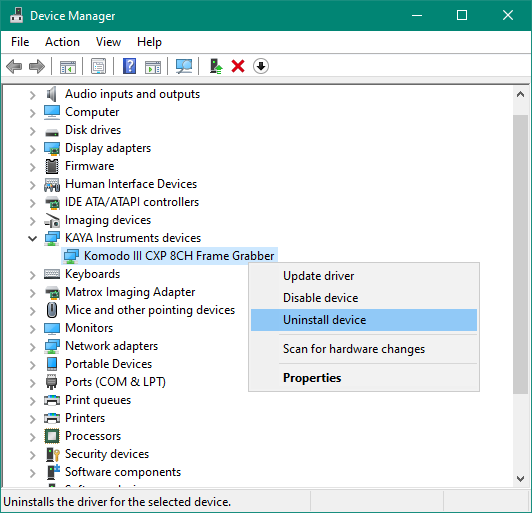This screenshot has width=532, height=513.
Task: Open the File menu
Action: 20,42
